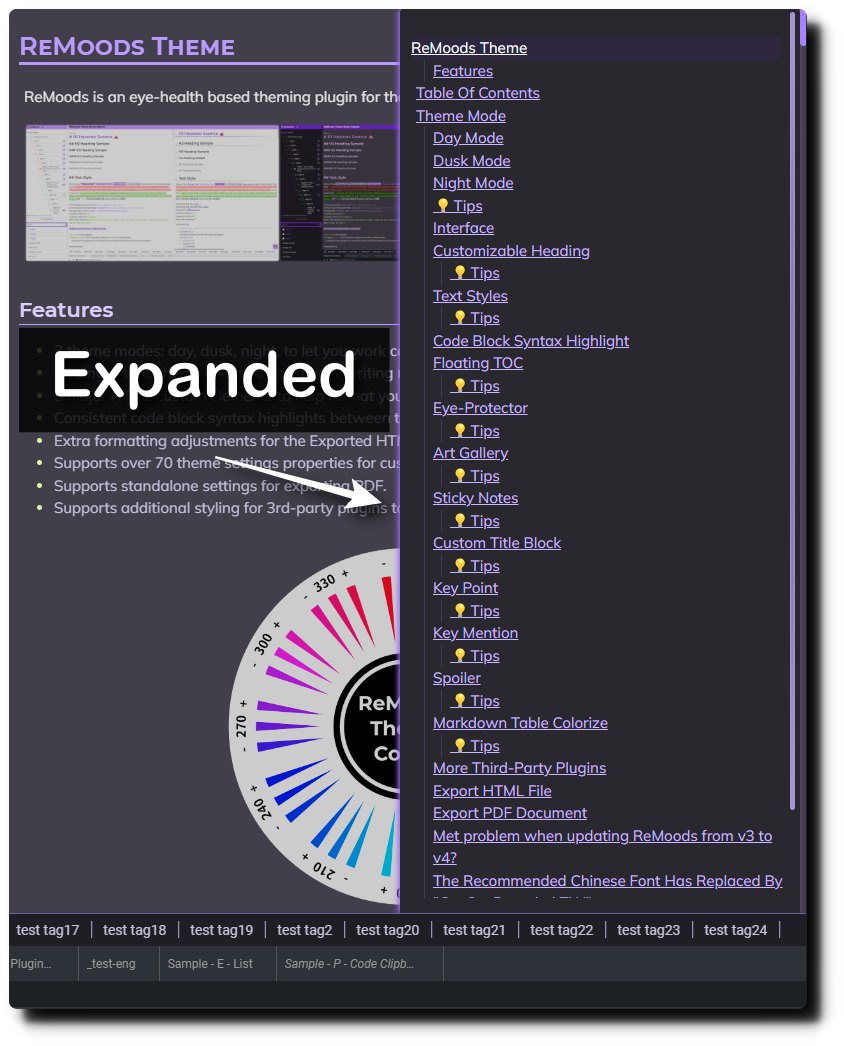
Task: Open Tips under Markdown Table Colorize
Action: point(475,746)
